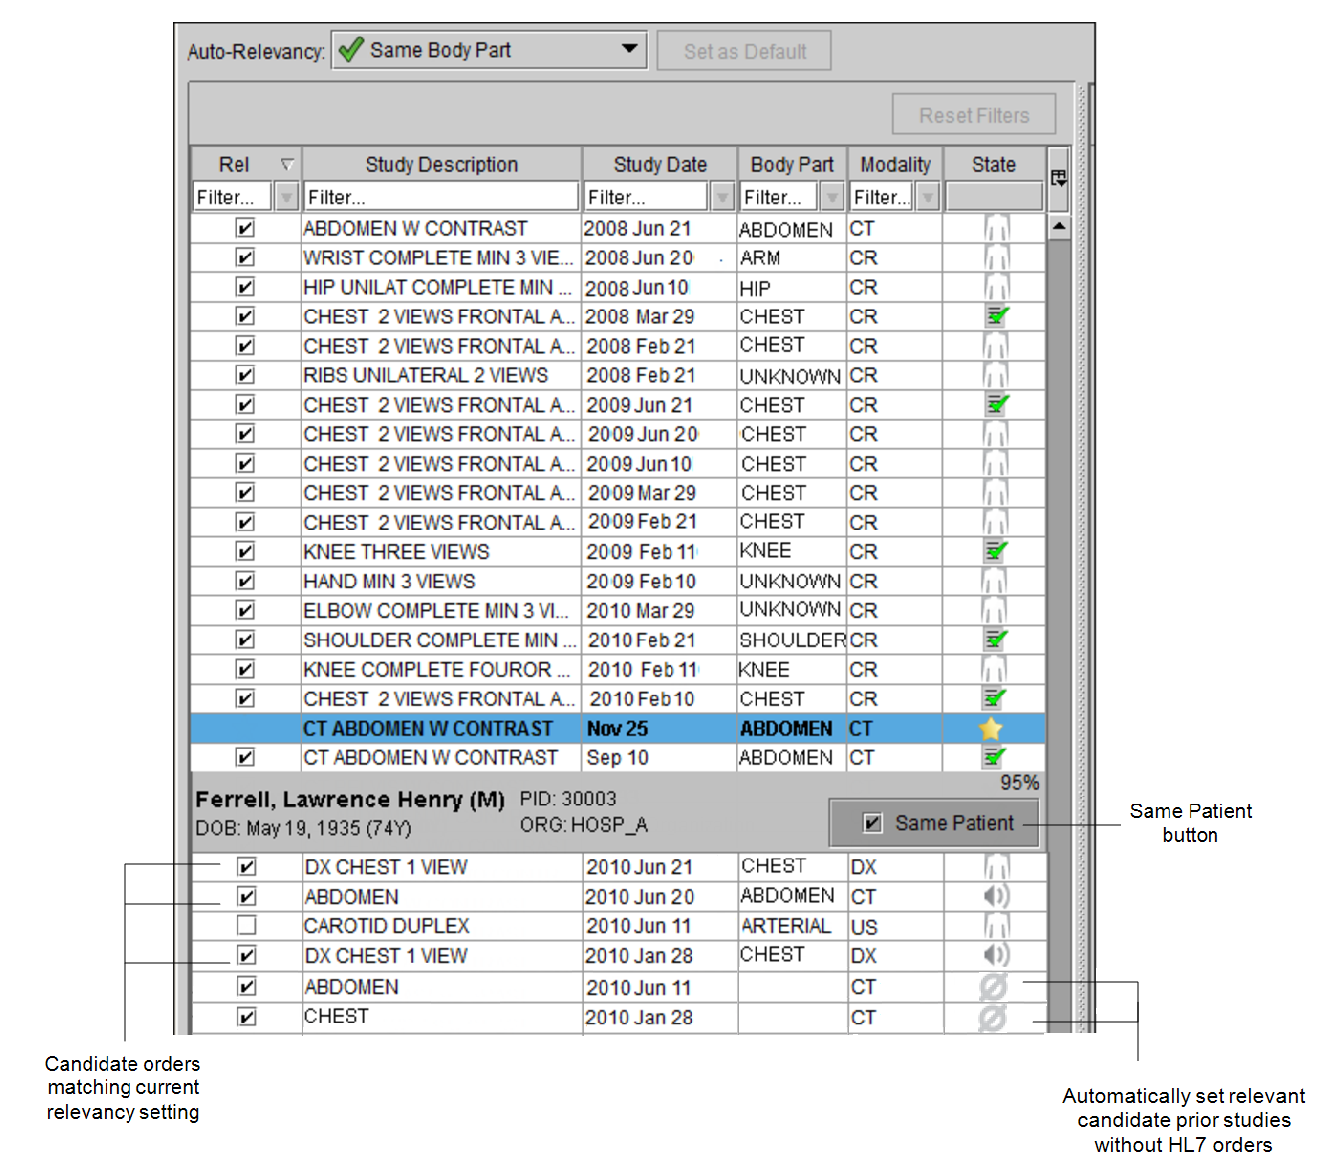Click the Reset Filters button
This screenshot has height=1170, width=1322.
point(973,115)
